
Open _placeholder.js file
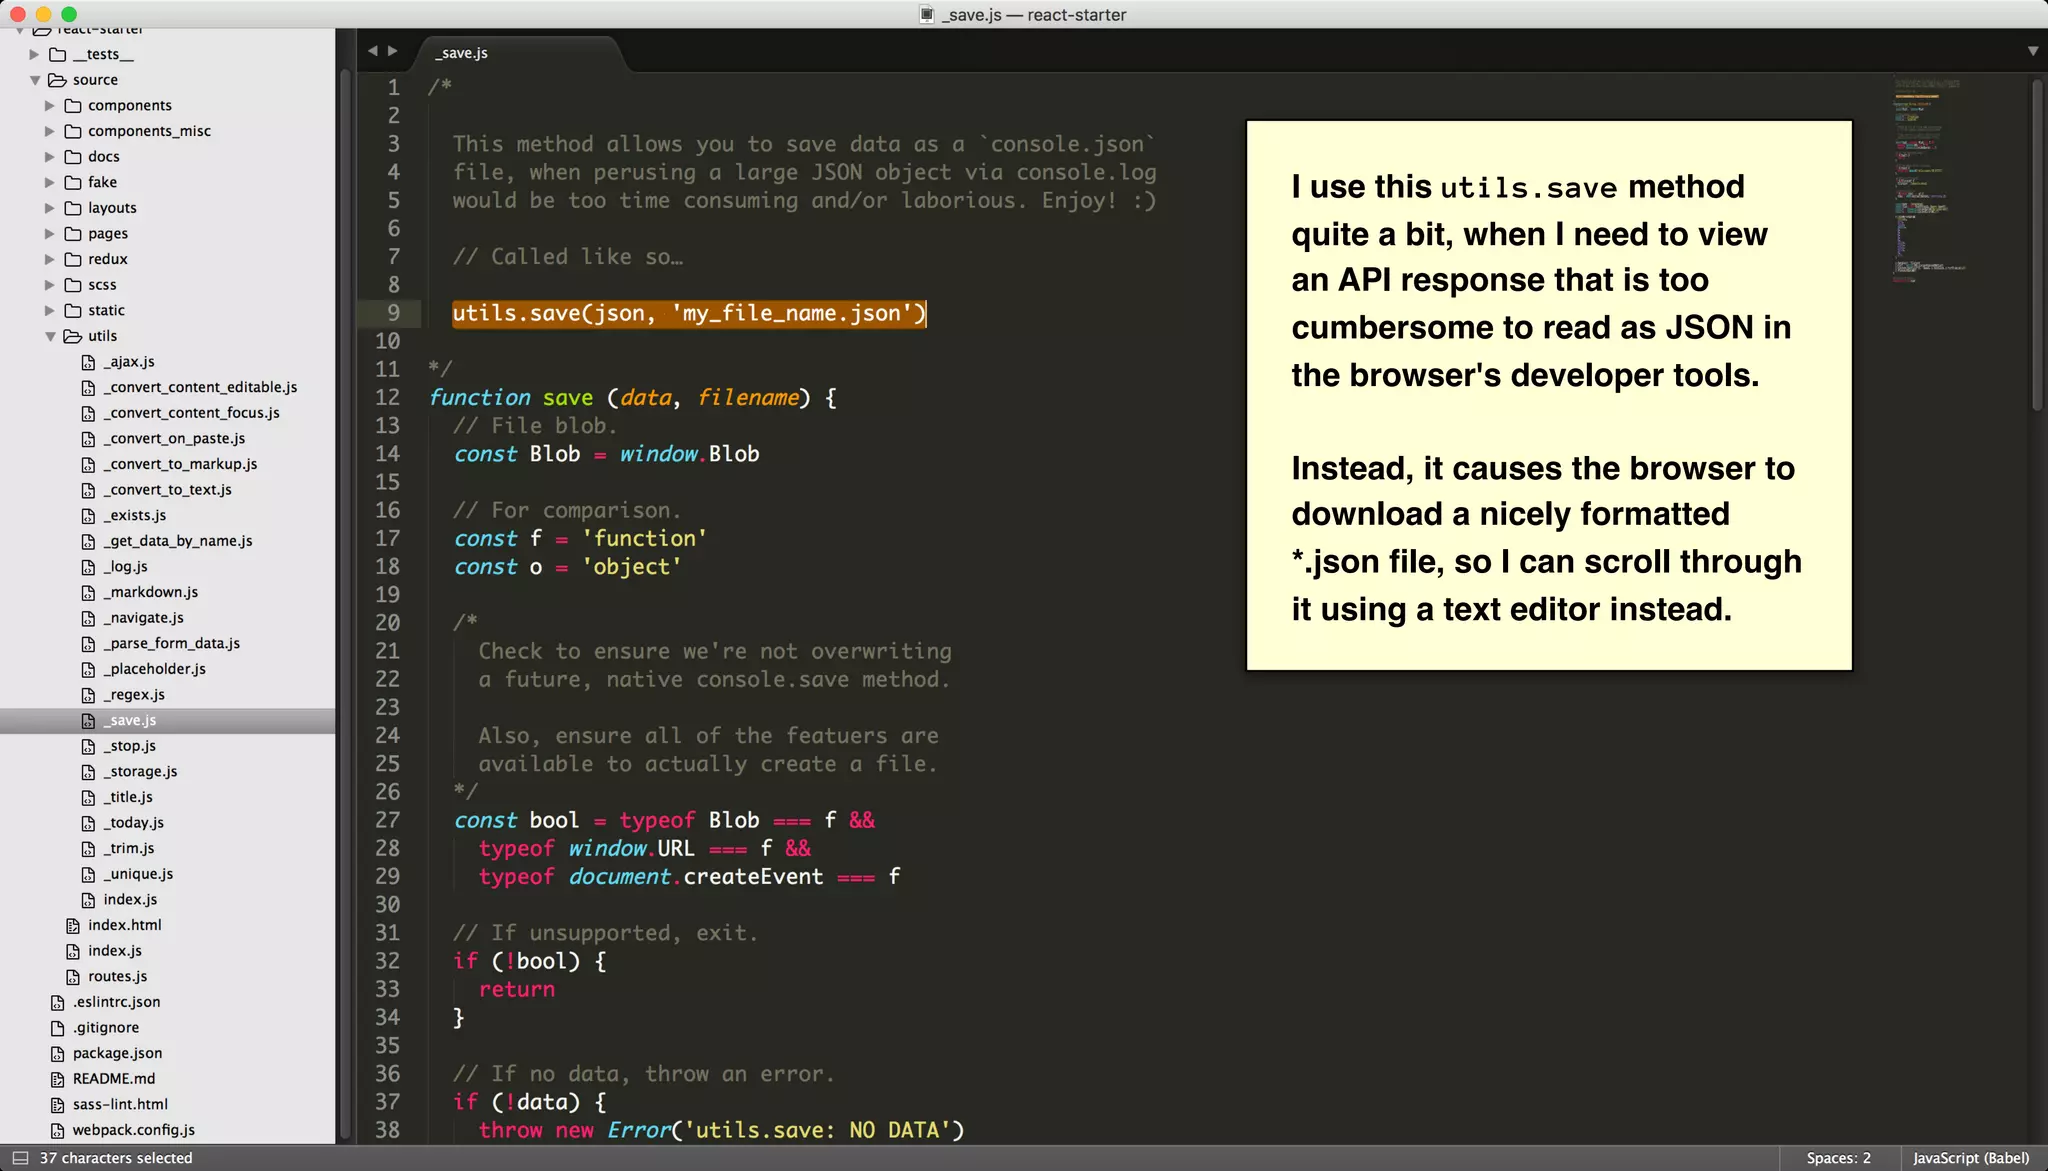[x=155, y=669]
